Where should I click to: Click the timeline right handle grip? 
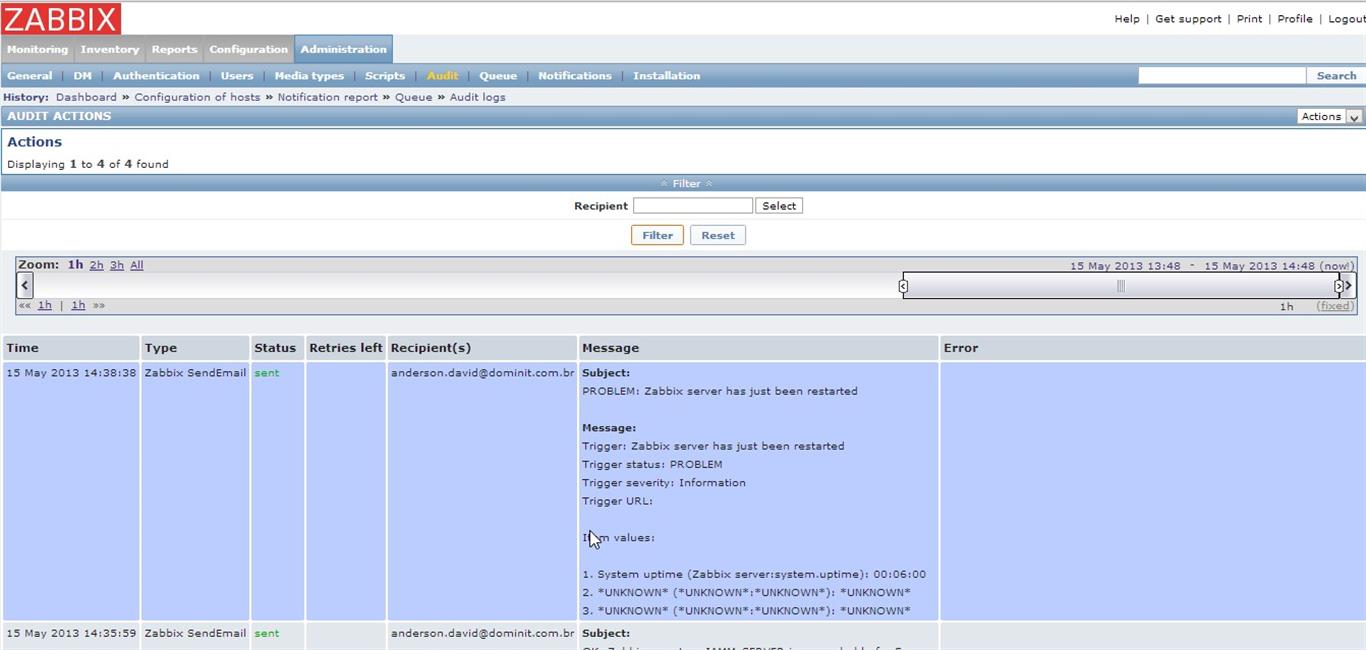click(1338, 286)
